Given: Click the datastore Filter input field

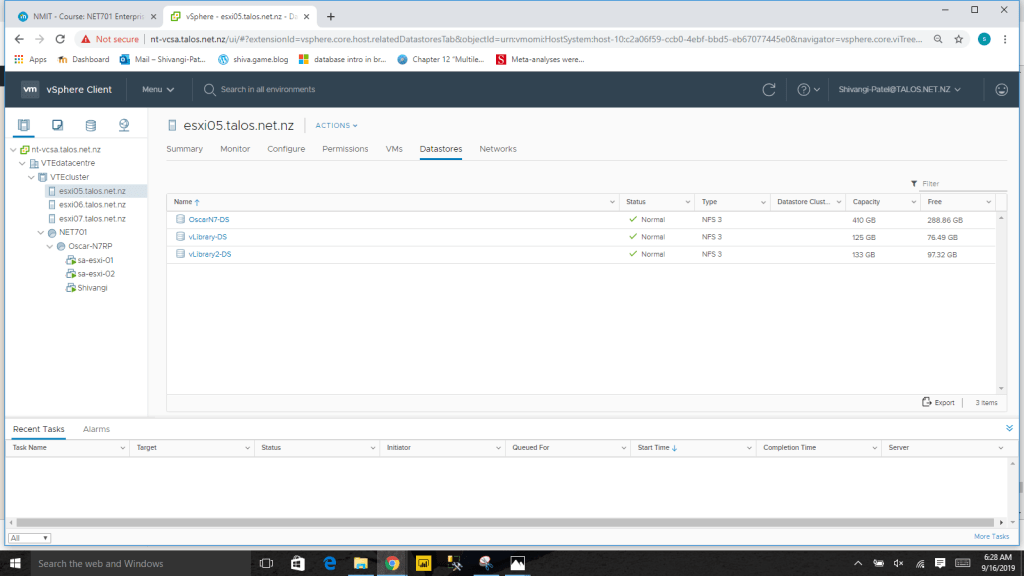Looking at the screenshot, I should pyautogui.click(x=958, y=184).
